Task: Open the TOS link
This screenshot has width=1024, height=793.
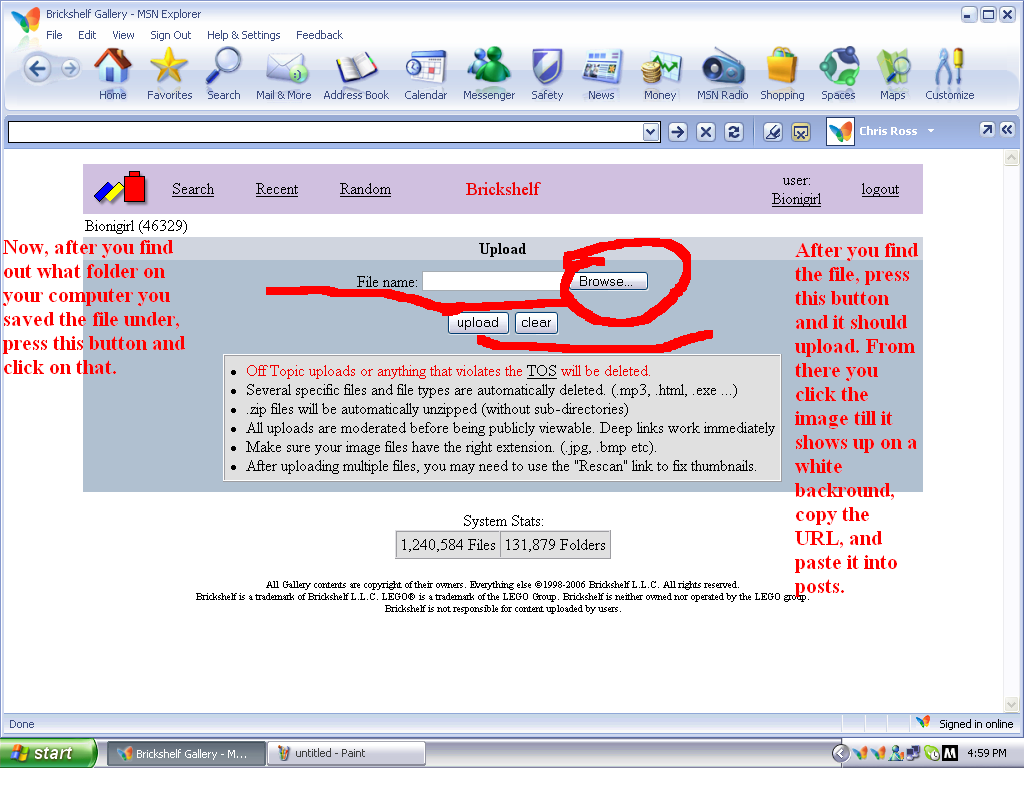Action: 541,371
